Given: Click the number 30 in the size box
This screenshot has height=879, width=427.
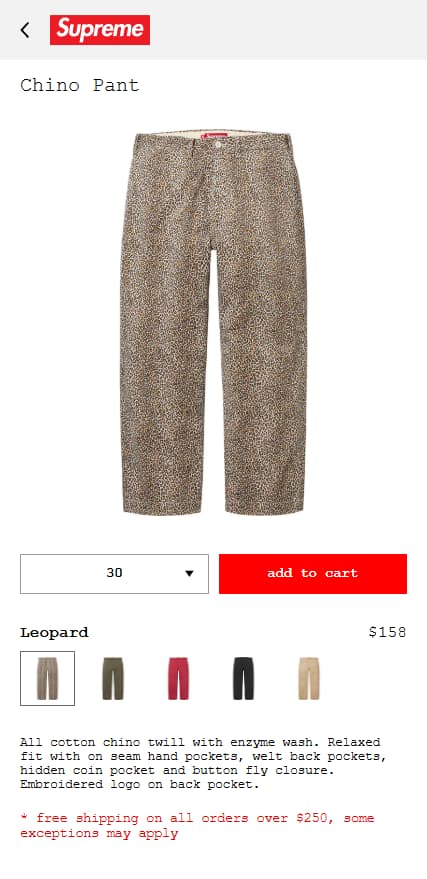Looking at the screenshot, I should click(x=114, y=573).
